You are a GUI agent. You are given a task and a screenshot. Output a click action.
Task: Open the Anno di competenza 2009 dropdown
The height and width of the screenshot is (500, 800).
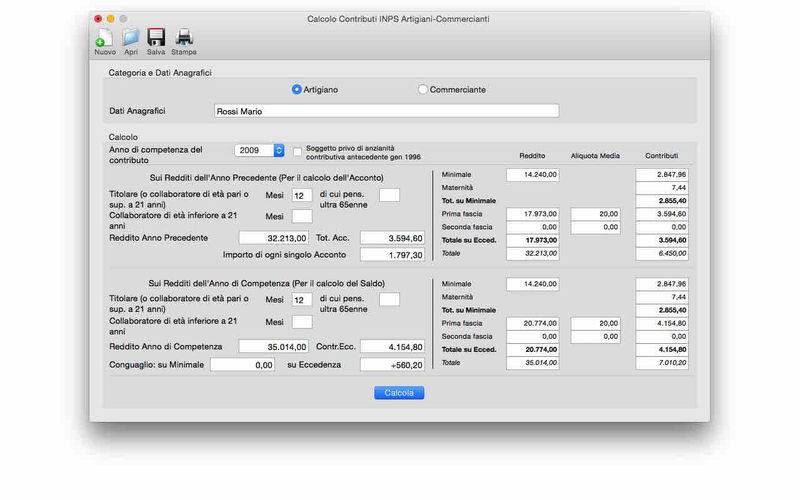tap(259, 150)
